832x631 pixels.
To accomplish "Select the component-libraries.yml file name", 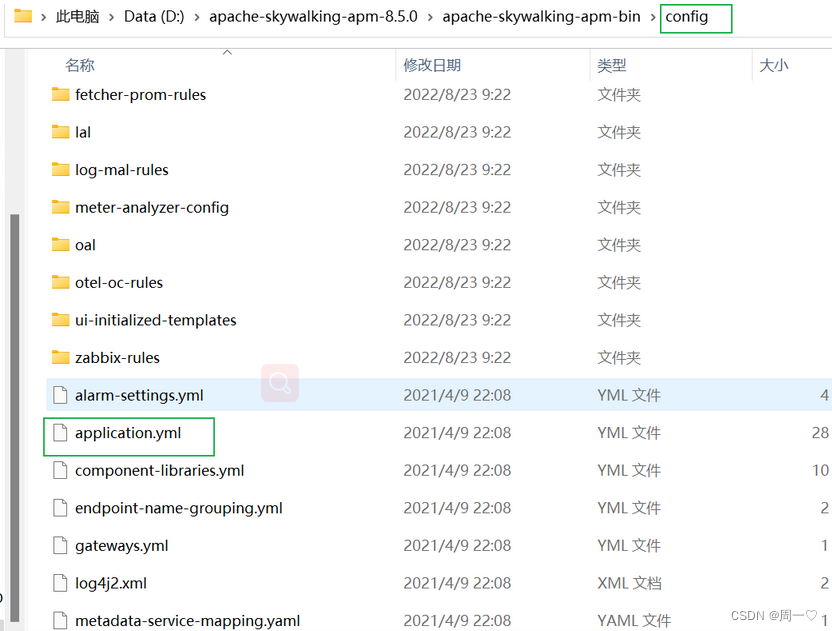I will pyautogui.click(x=160, y=471).
